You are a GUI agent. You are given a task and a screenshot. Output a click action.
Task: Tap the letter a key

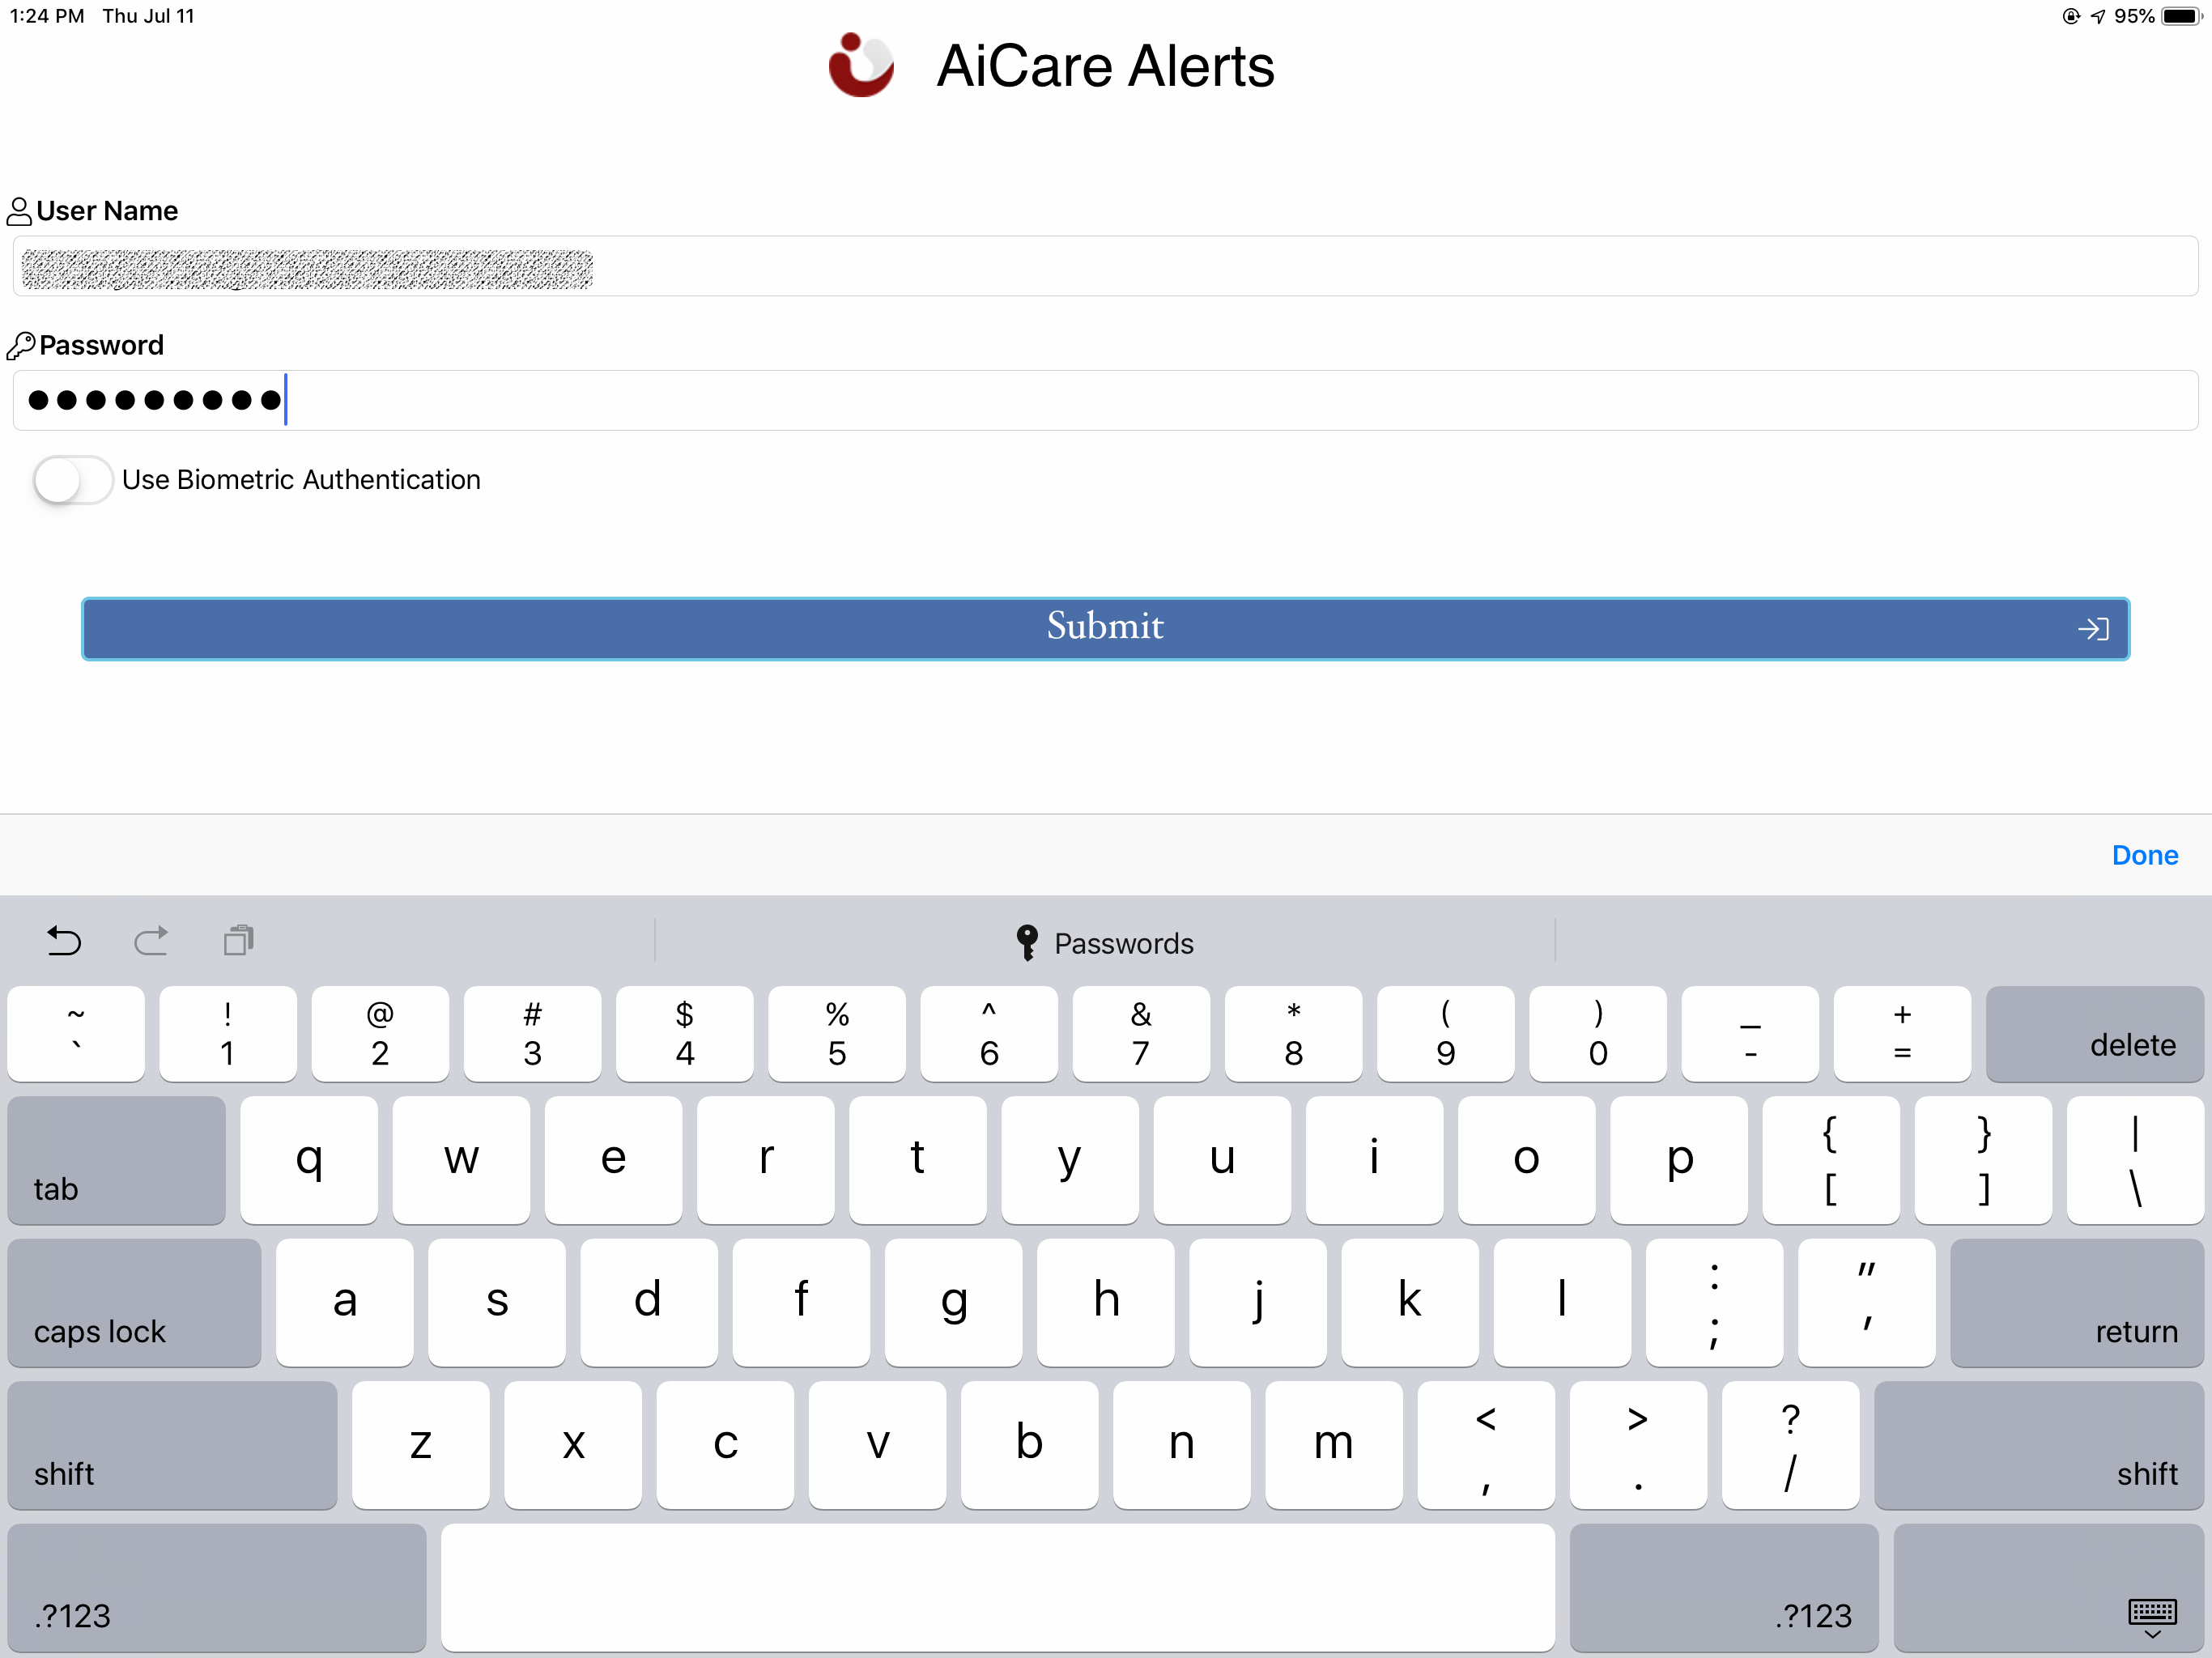345,1302
